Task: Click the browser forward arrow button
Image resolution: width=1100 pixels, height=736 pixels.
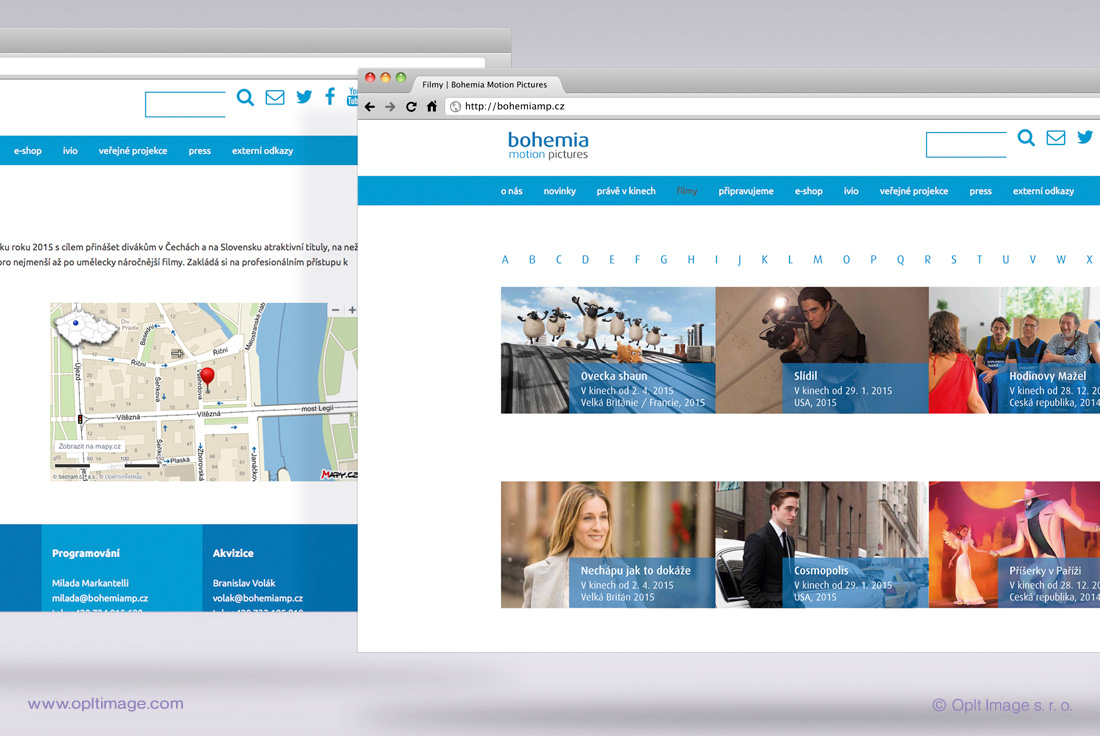Action: pos(390,107)
